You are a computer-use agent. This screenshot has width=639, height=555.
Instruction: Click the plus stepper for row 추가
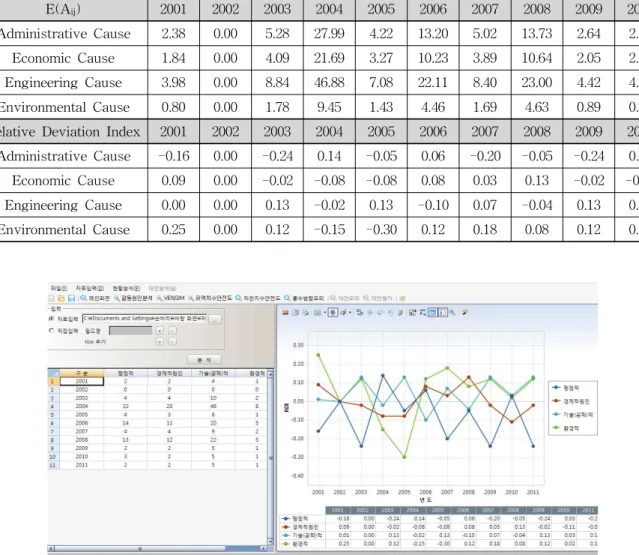point(159,341)
